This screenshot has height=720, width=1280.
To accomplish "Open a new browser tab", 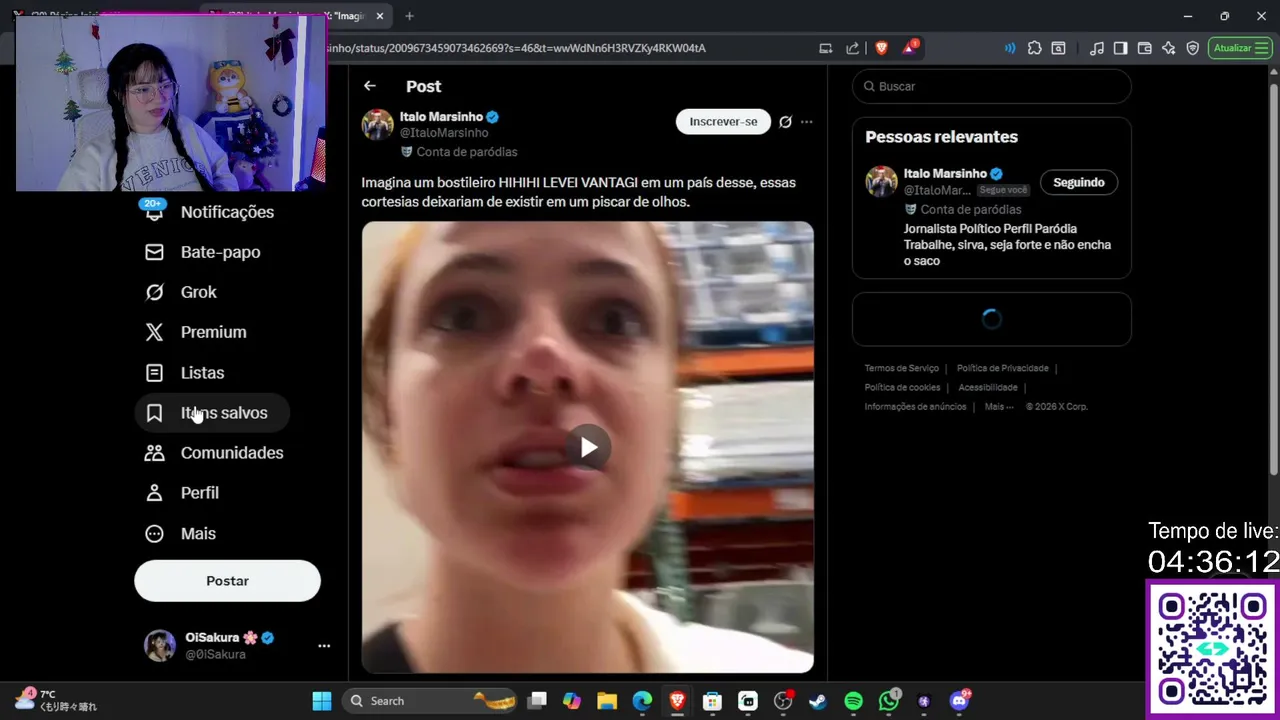I will tap(409, 16).
